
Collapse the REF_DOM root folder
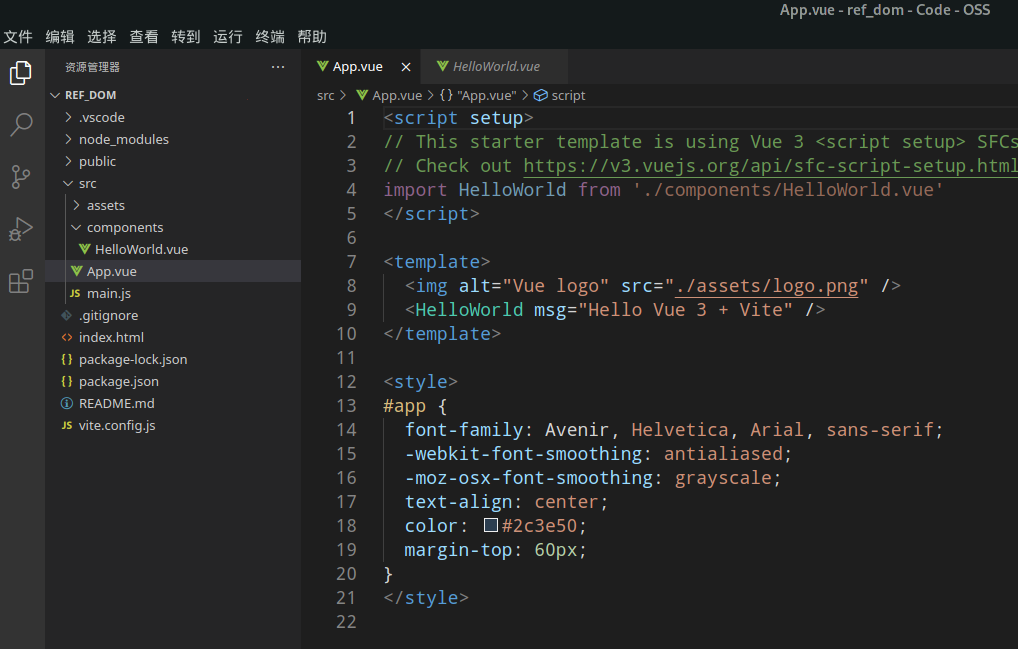click(x=173, y=95)
